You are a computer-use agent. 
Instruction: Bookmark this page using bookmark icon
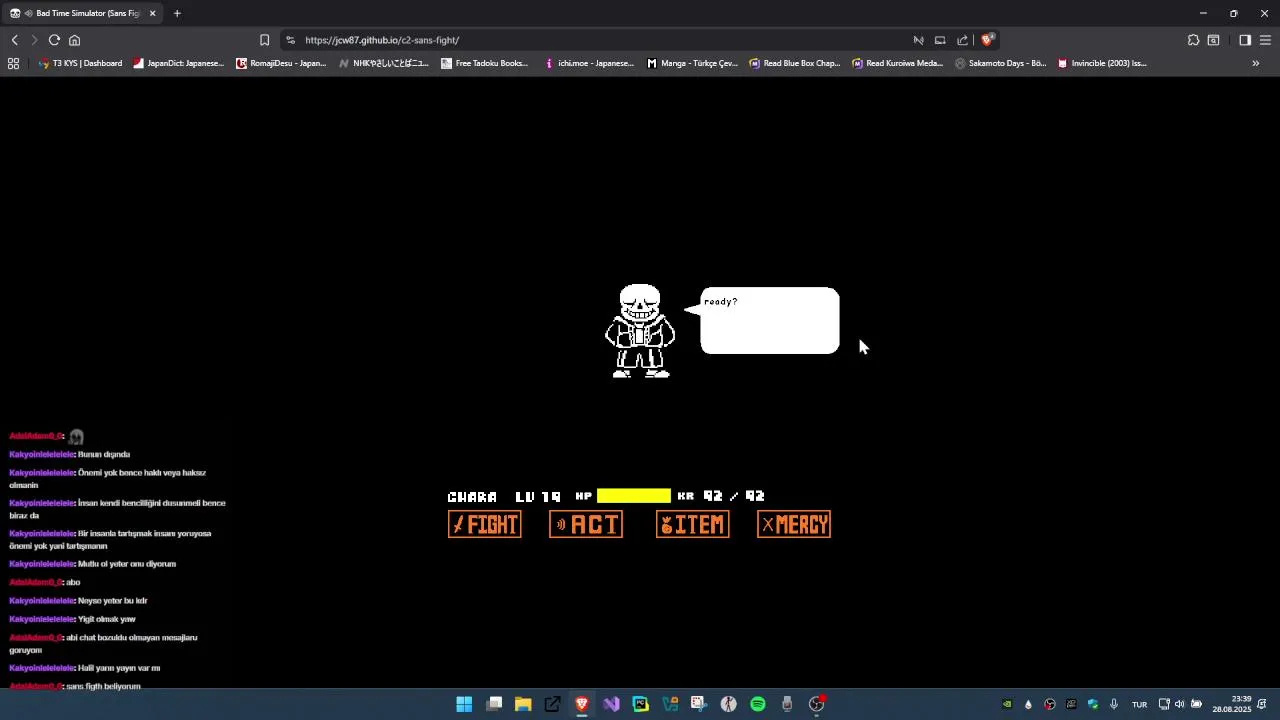pyautogui.click(x=264, y=40)
